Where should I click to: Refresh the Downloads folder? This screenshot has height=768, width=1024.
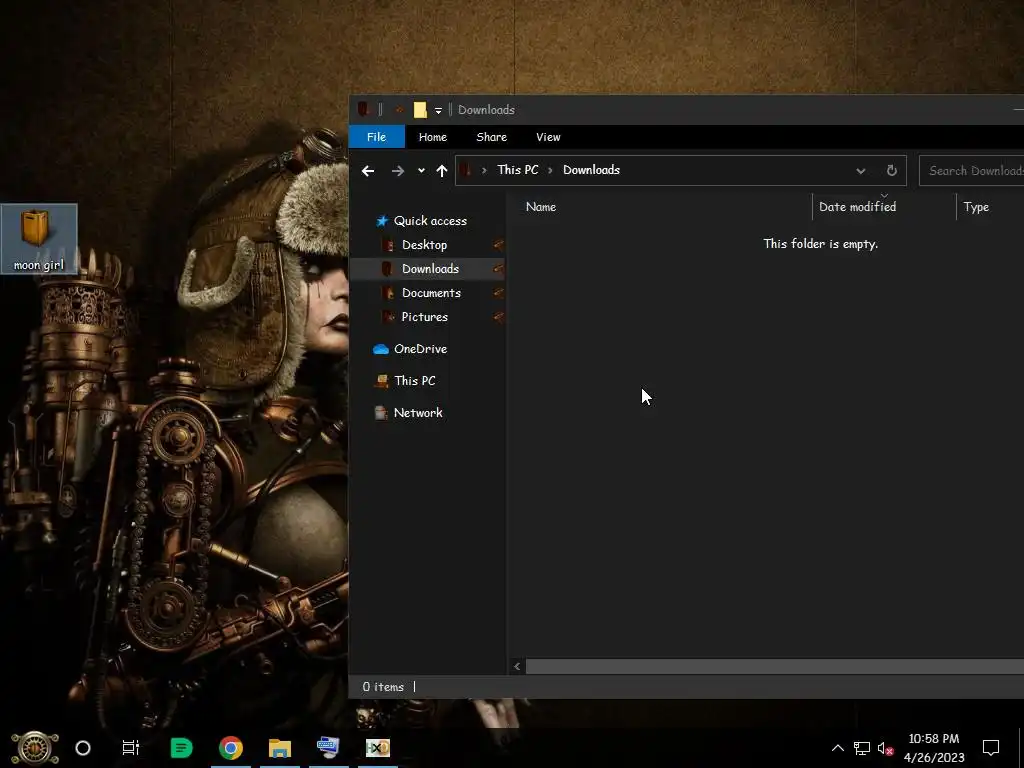pyautogui.click(x=891, y=170)
